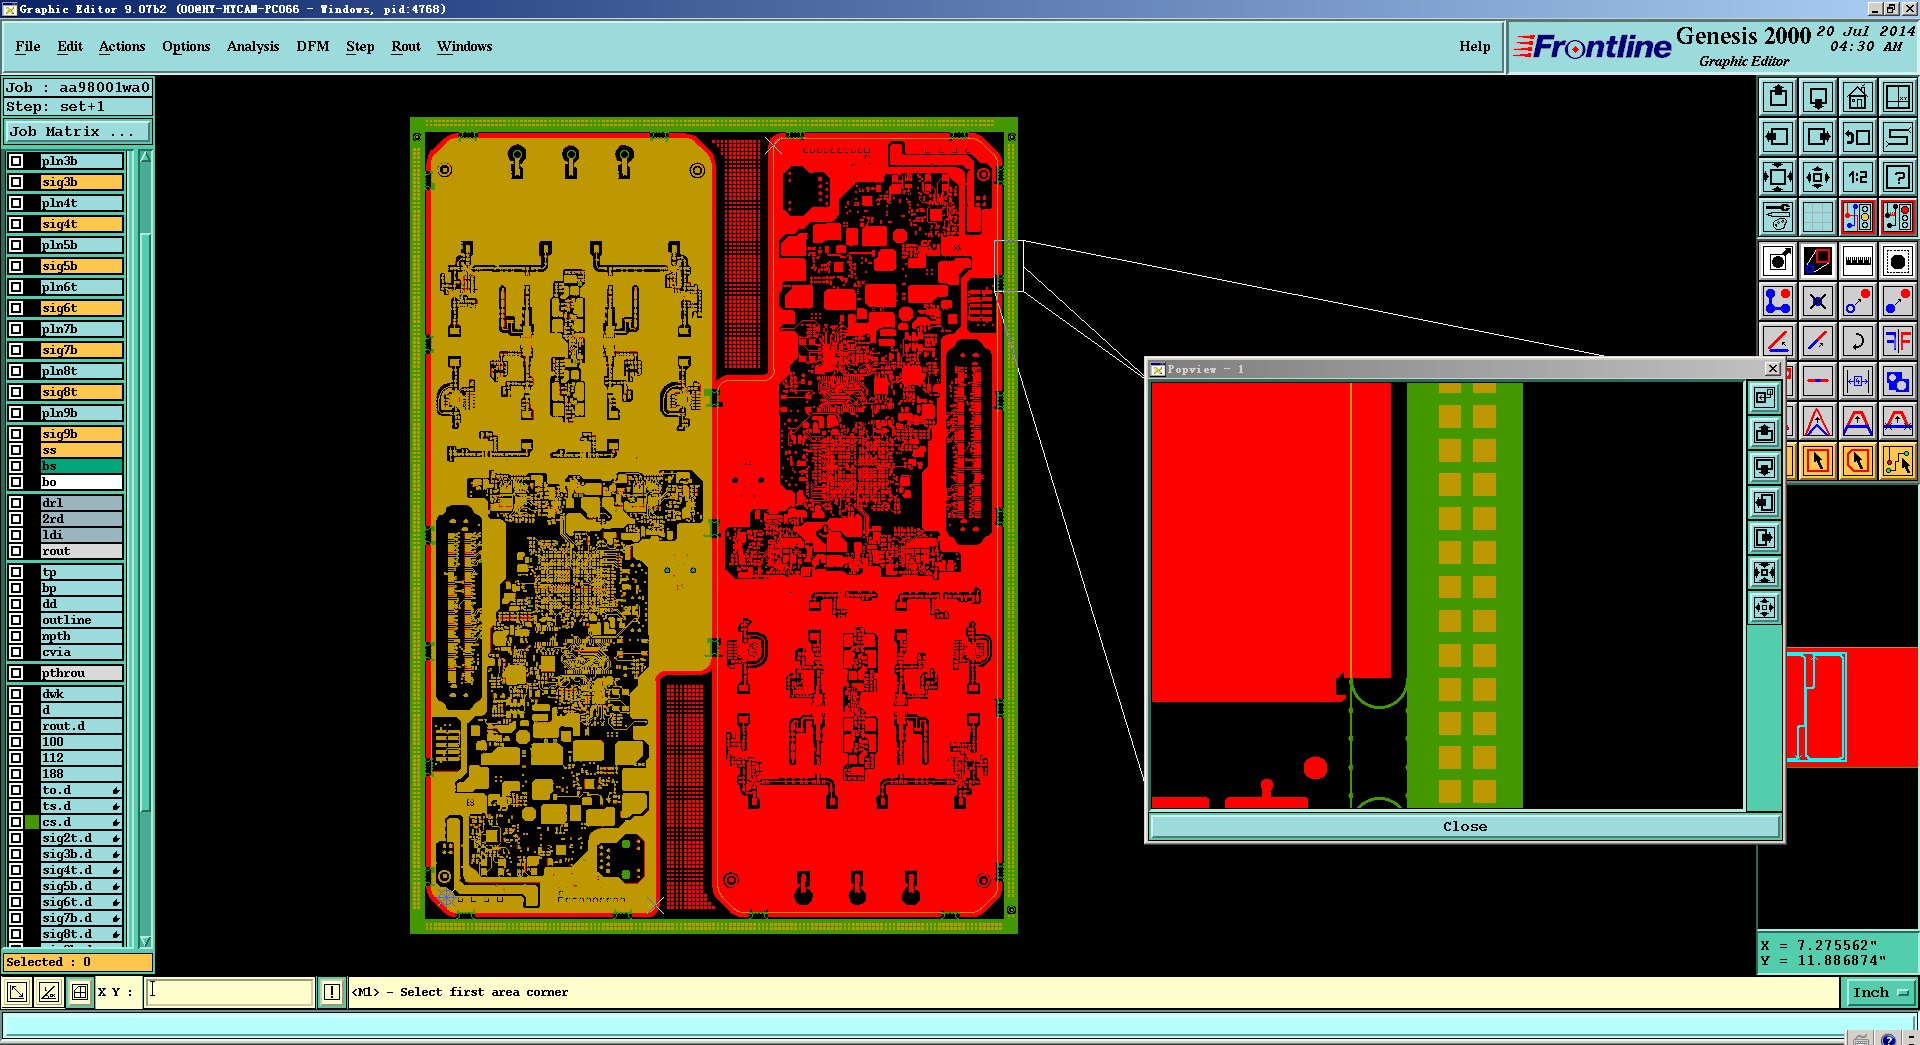This screenshot has height=1045, width=1920.
Task: Click the Close button in Popview window
Action: (x=1465, y=826)
